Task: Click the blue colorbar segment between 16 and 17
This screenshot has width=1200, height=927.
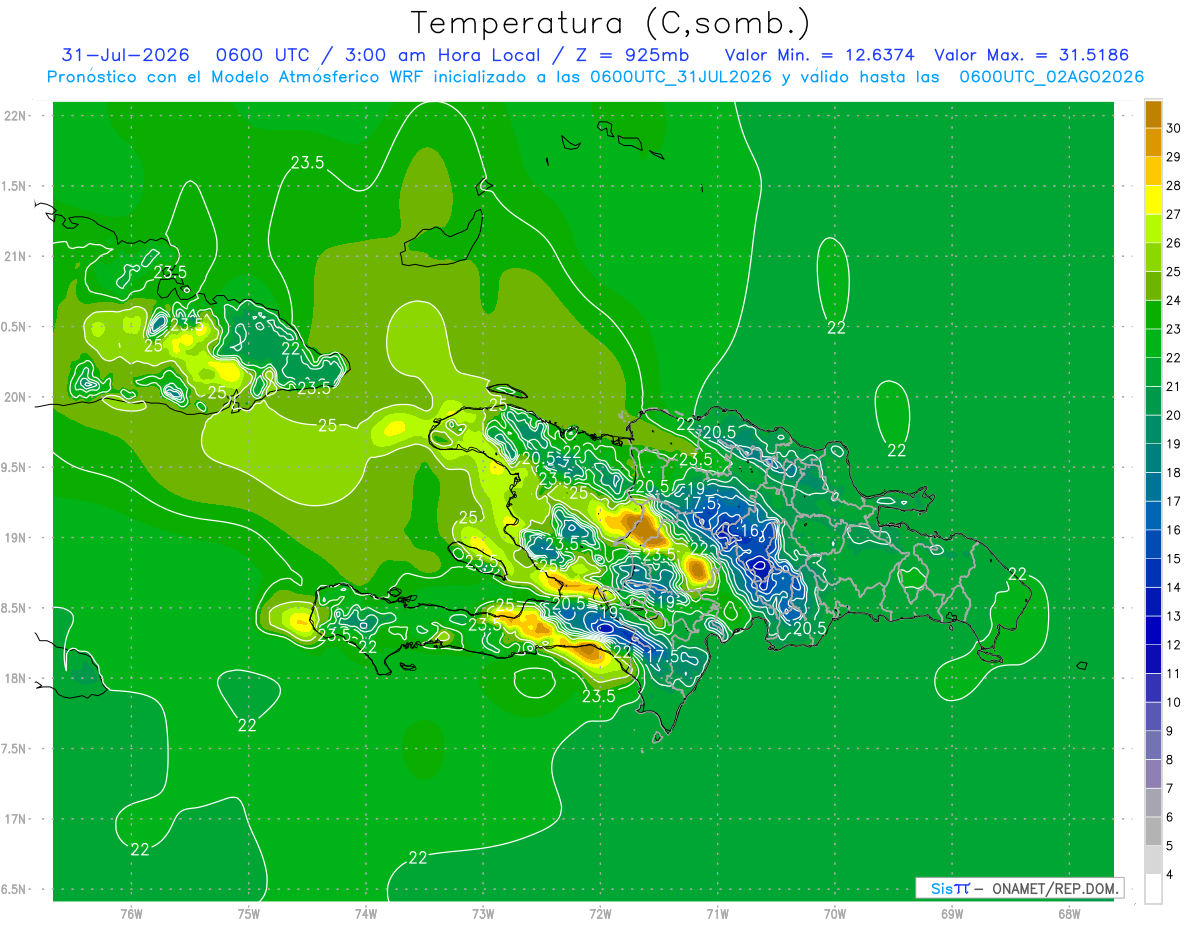Action: pyautogui.click(x=1153, y=516)
